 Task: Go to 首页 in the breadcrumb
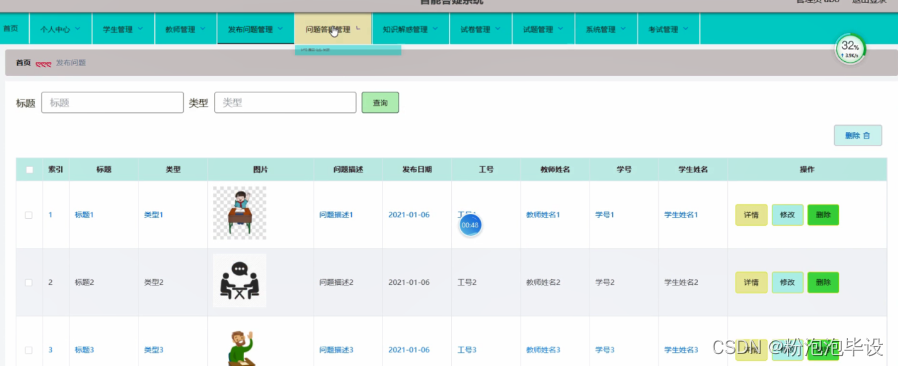23,63
